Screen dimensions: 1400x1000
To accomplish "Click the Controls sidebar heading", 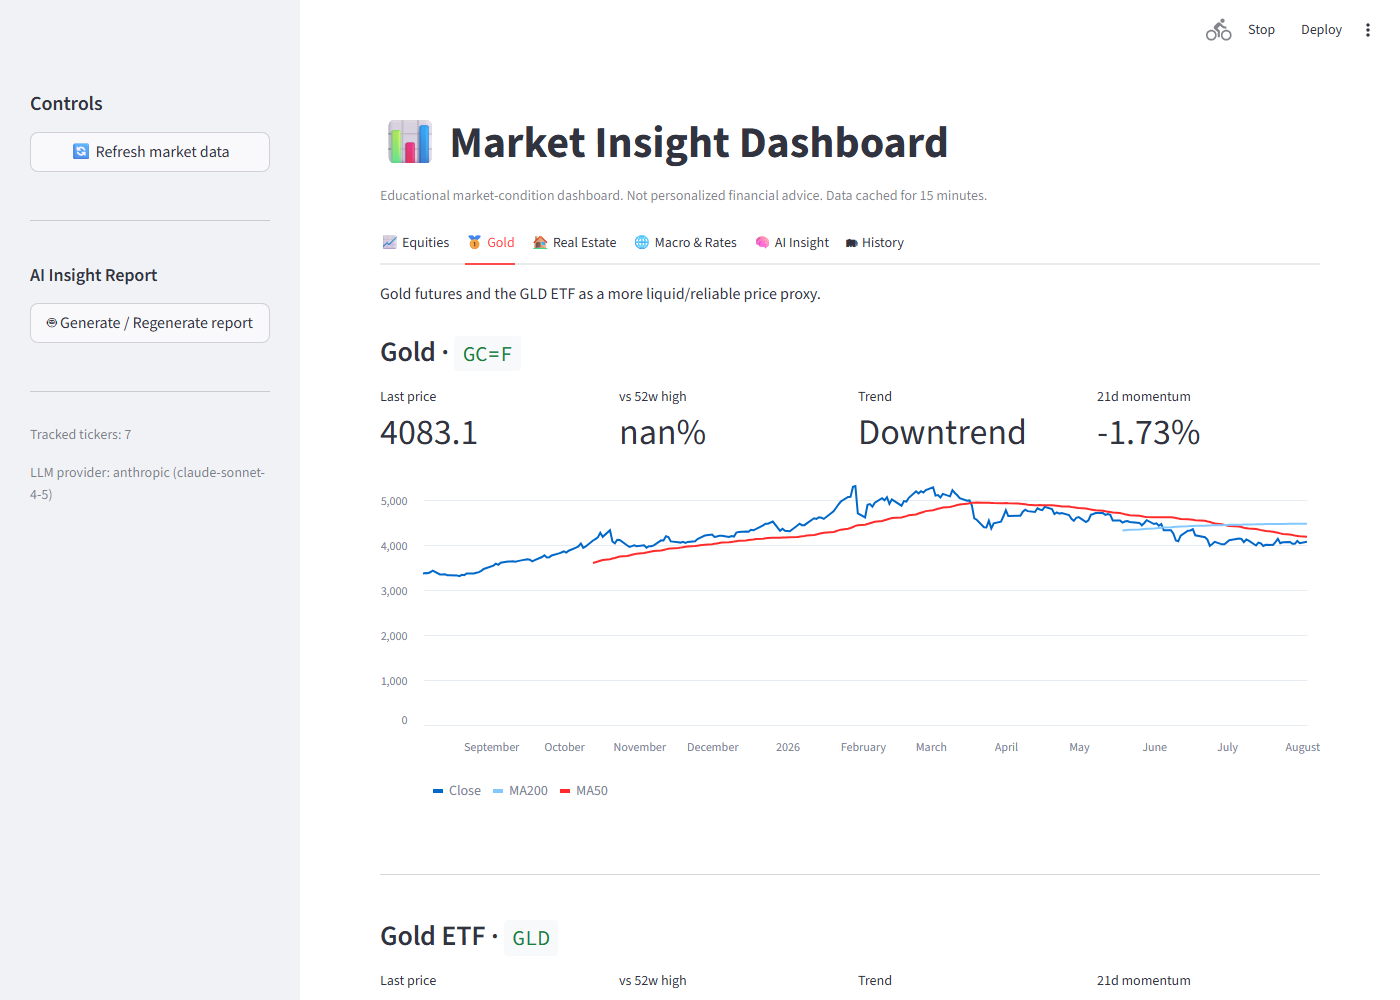I will pos(66,104).
